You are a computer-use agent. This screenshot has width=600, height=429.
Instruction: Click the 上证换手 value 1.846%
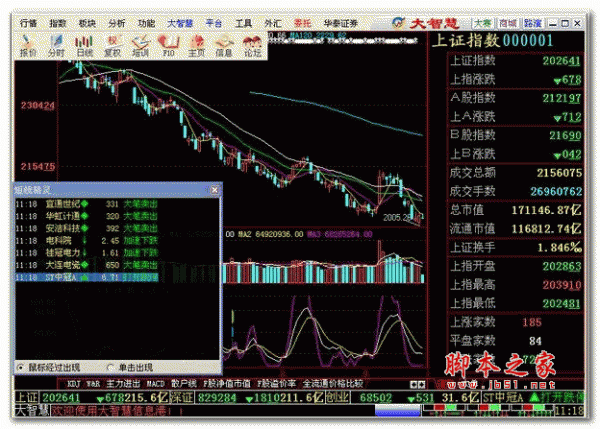[559, 248]
